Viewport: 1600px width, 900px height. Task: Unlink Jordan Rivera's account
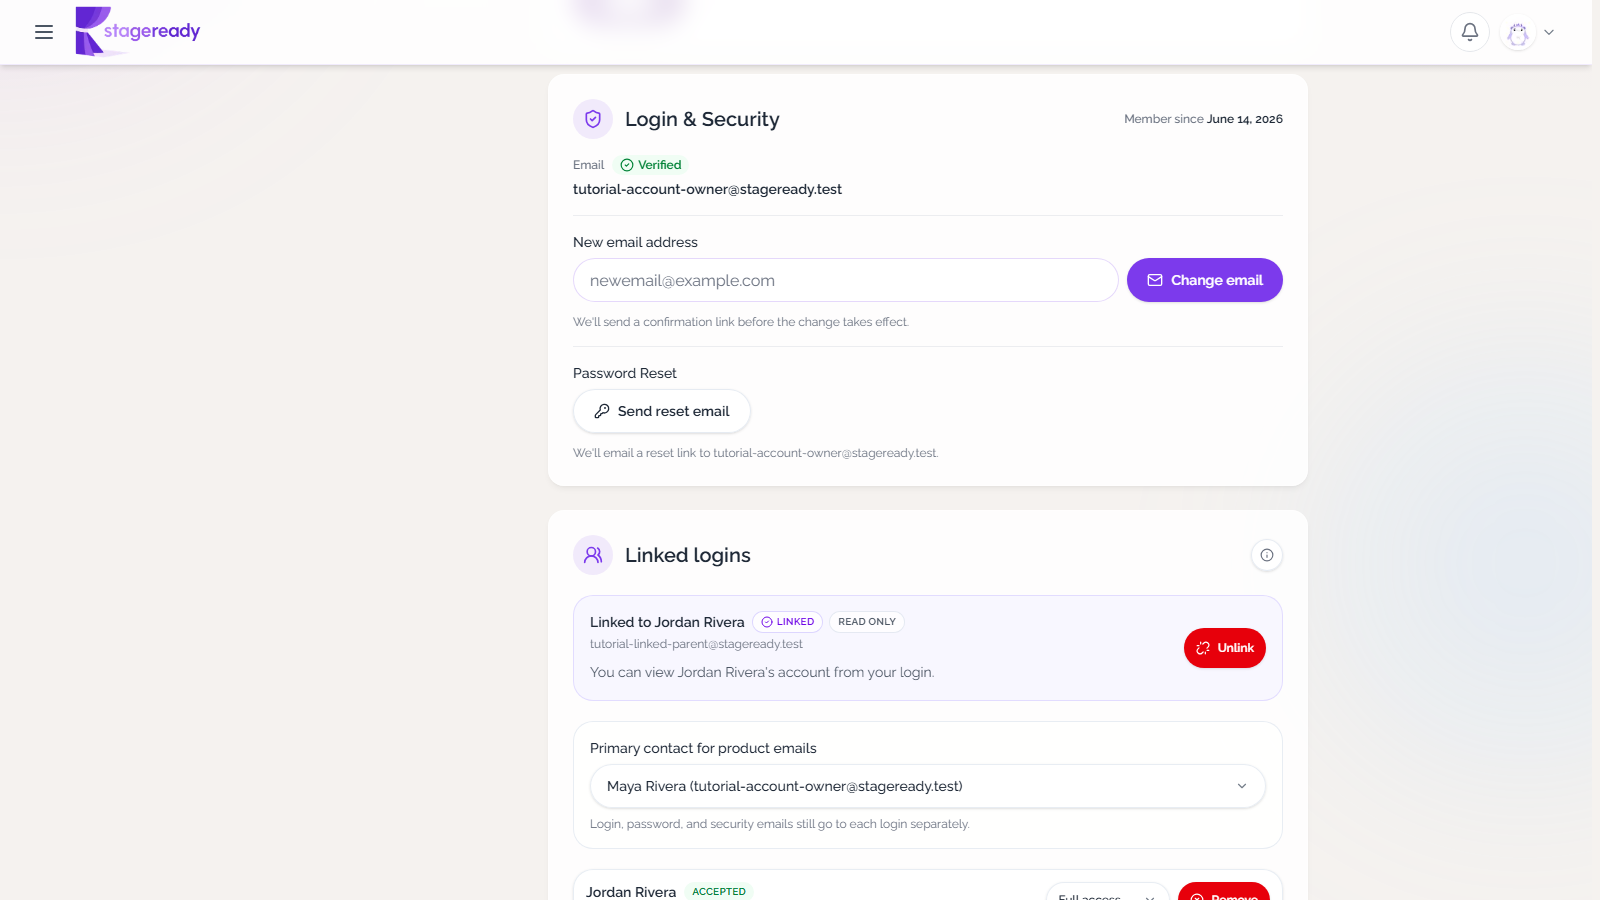click(x=1225, y=648)
